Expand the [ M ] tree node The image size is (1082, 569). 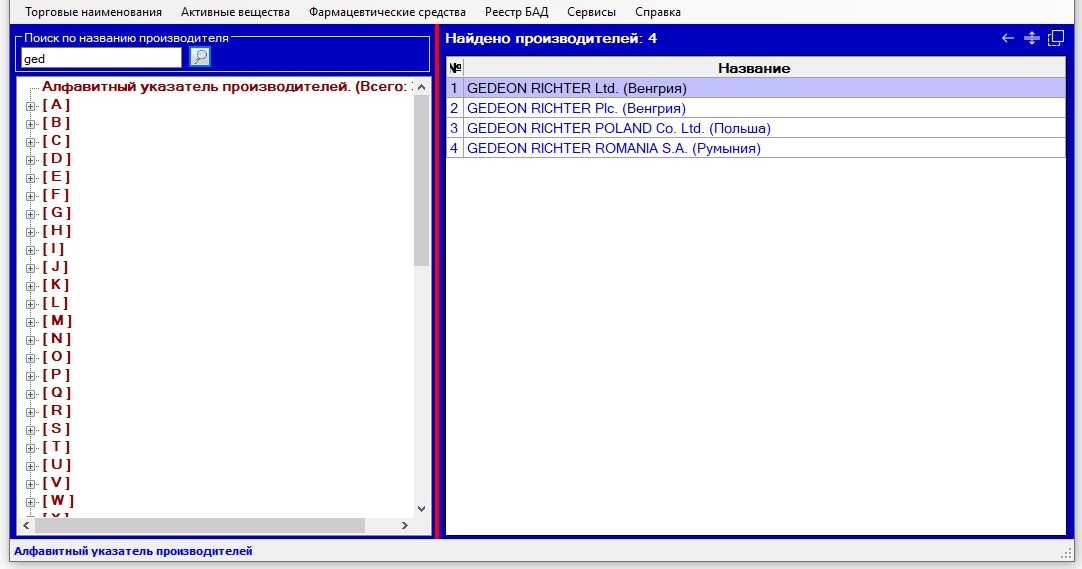click(x=30, y=321)
